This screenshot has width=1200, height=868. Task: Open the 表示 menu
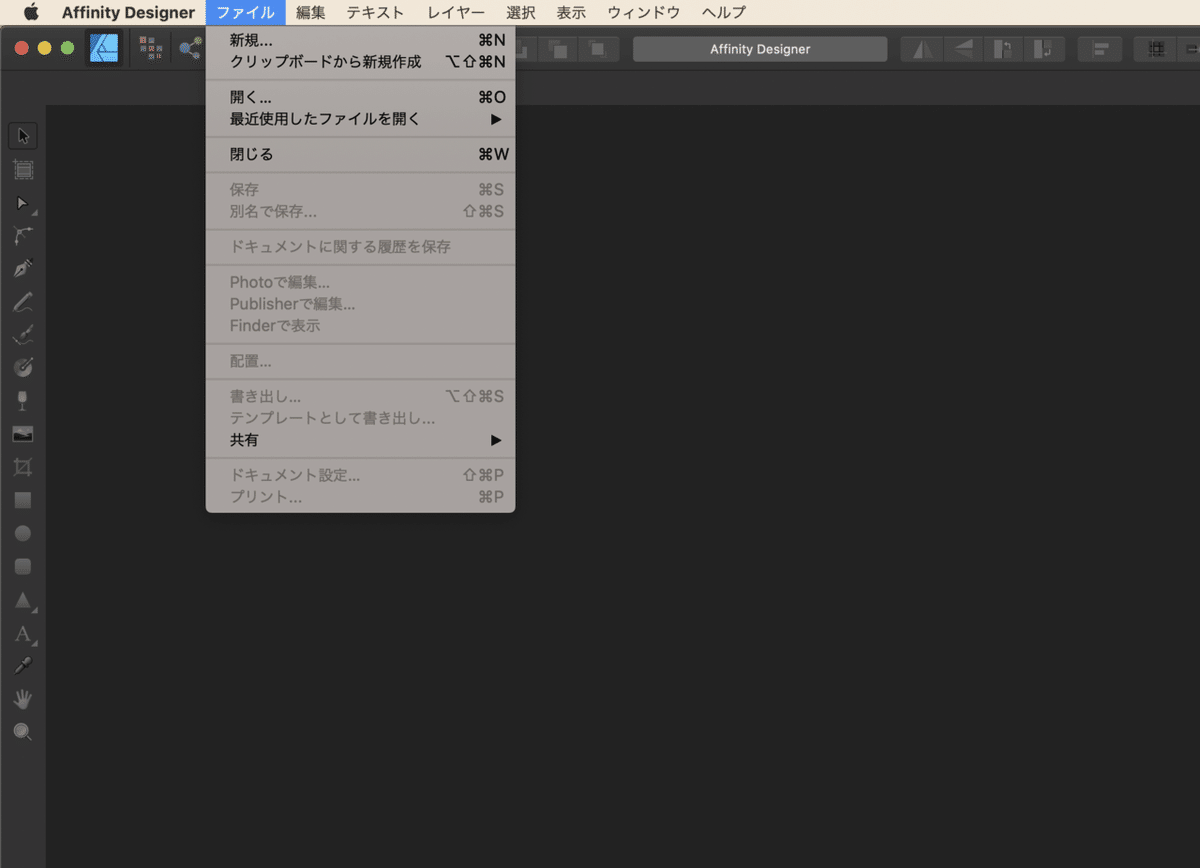[x=571, y=12]
